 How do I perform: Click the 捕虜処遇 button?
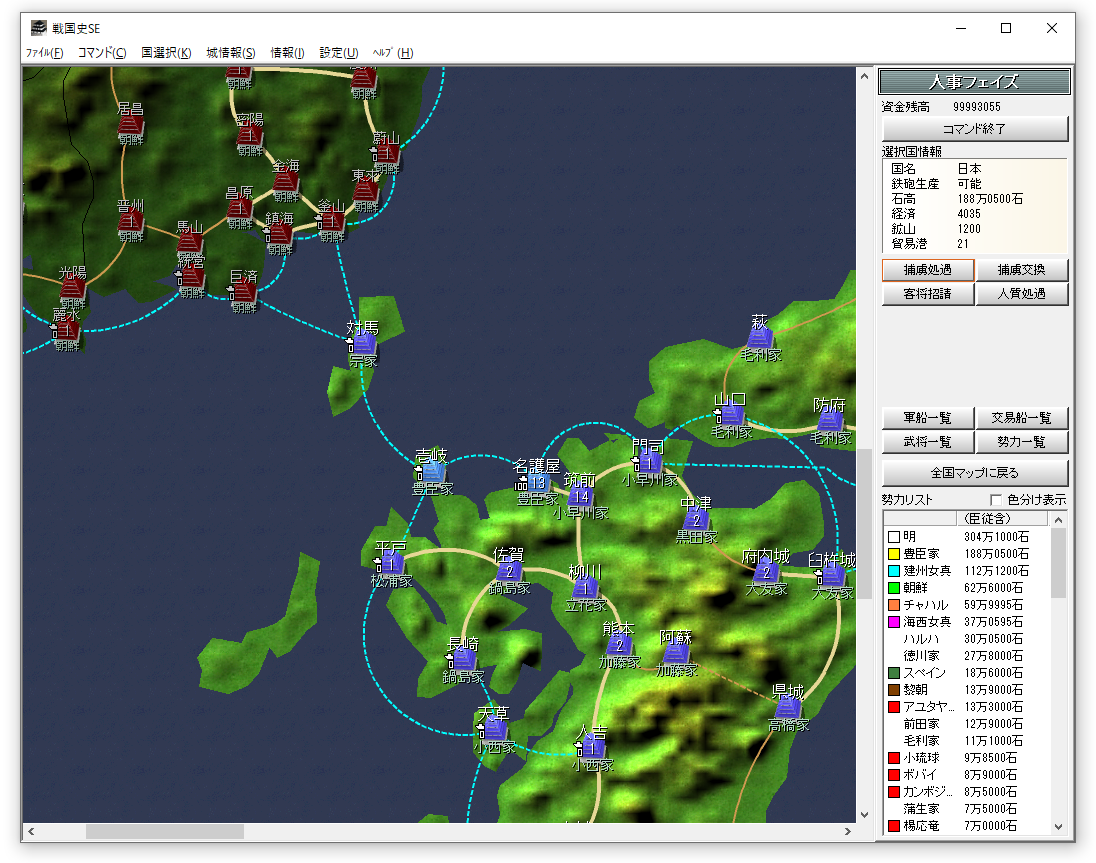click(x=926, y=270)
